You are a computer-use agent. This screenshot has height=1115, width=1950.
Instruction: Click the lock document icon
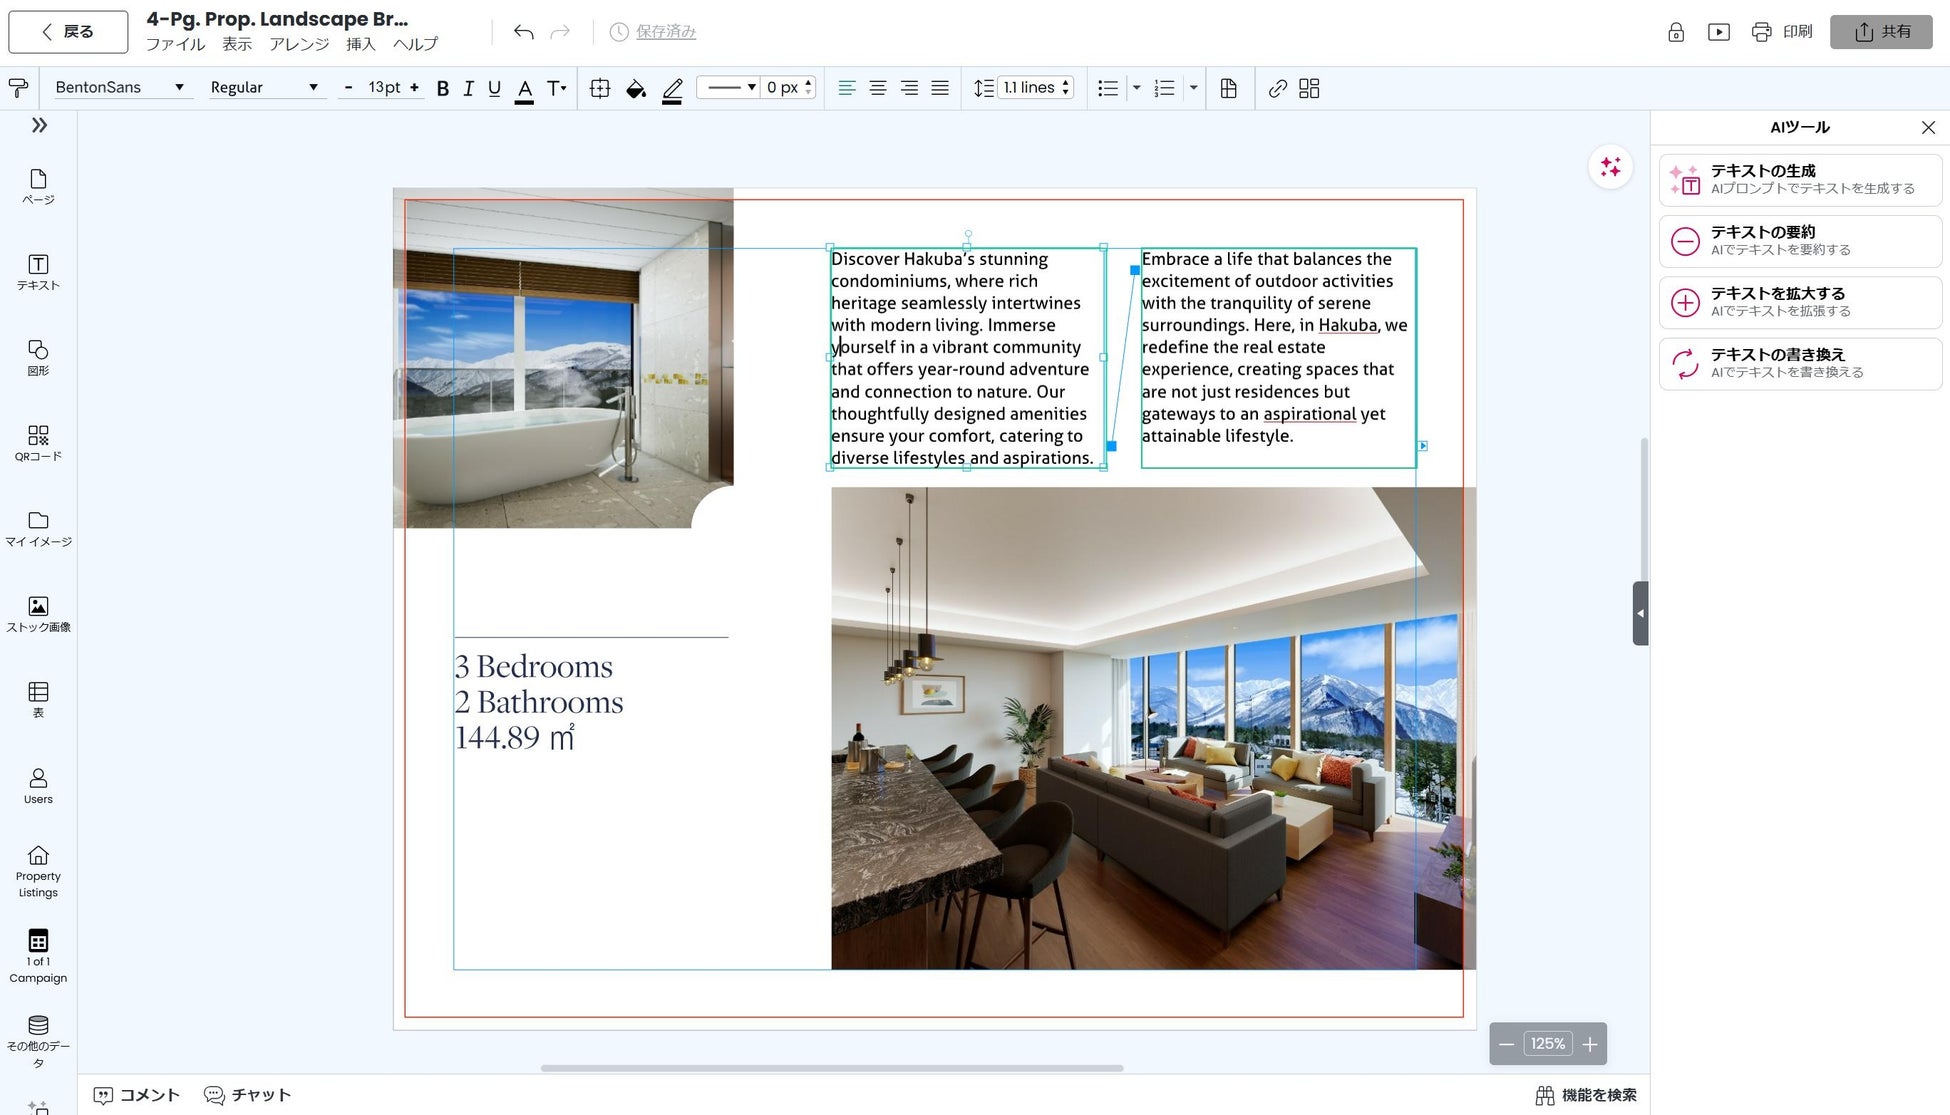pos(1676,32)
